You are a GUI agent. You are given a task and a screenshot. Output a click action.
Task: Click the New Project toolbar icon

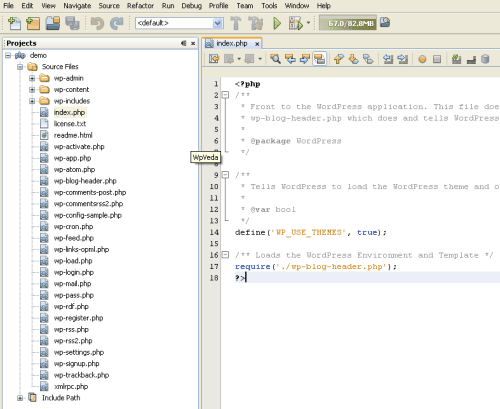(x=33, y=23)
